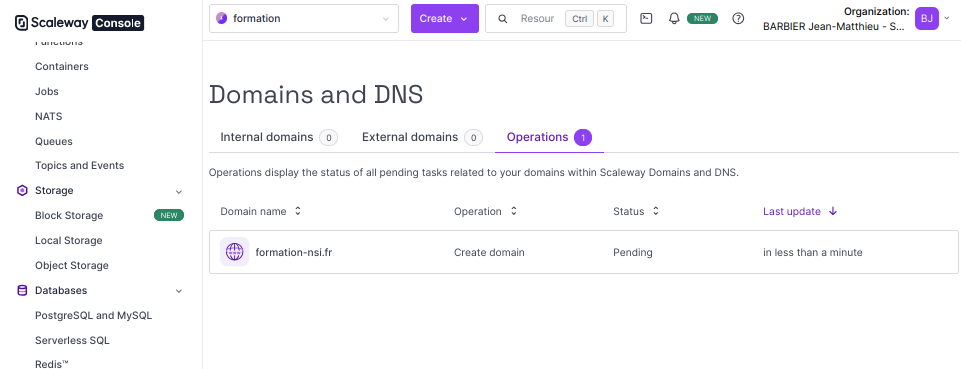Open Containers in the sidebar
This screenshot has height=369, width=961.
tap(62, 66)
